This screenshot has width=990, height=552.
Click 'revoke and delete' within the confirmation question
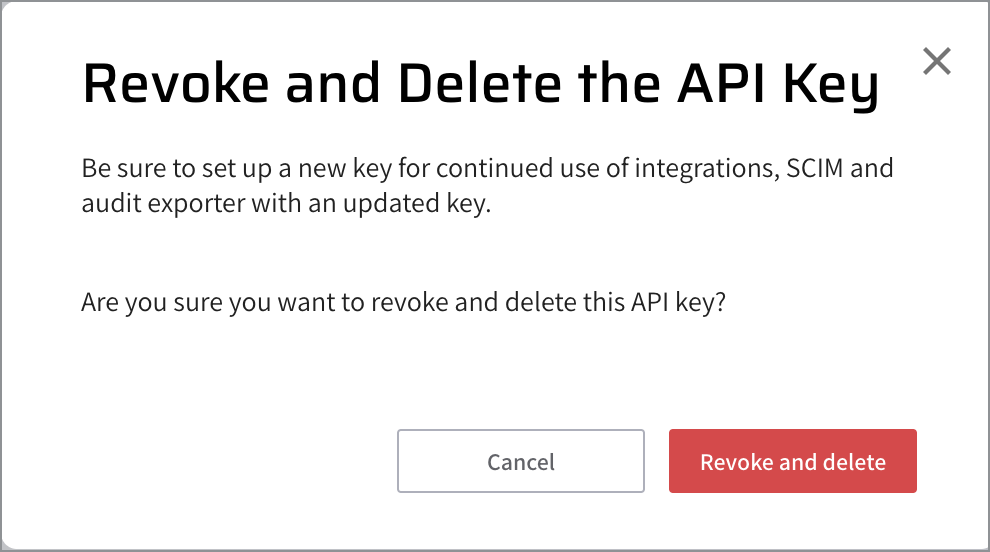(x=472, y=302)
